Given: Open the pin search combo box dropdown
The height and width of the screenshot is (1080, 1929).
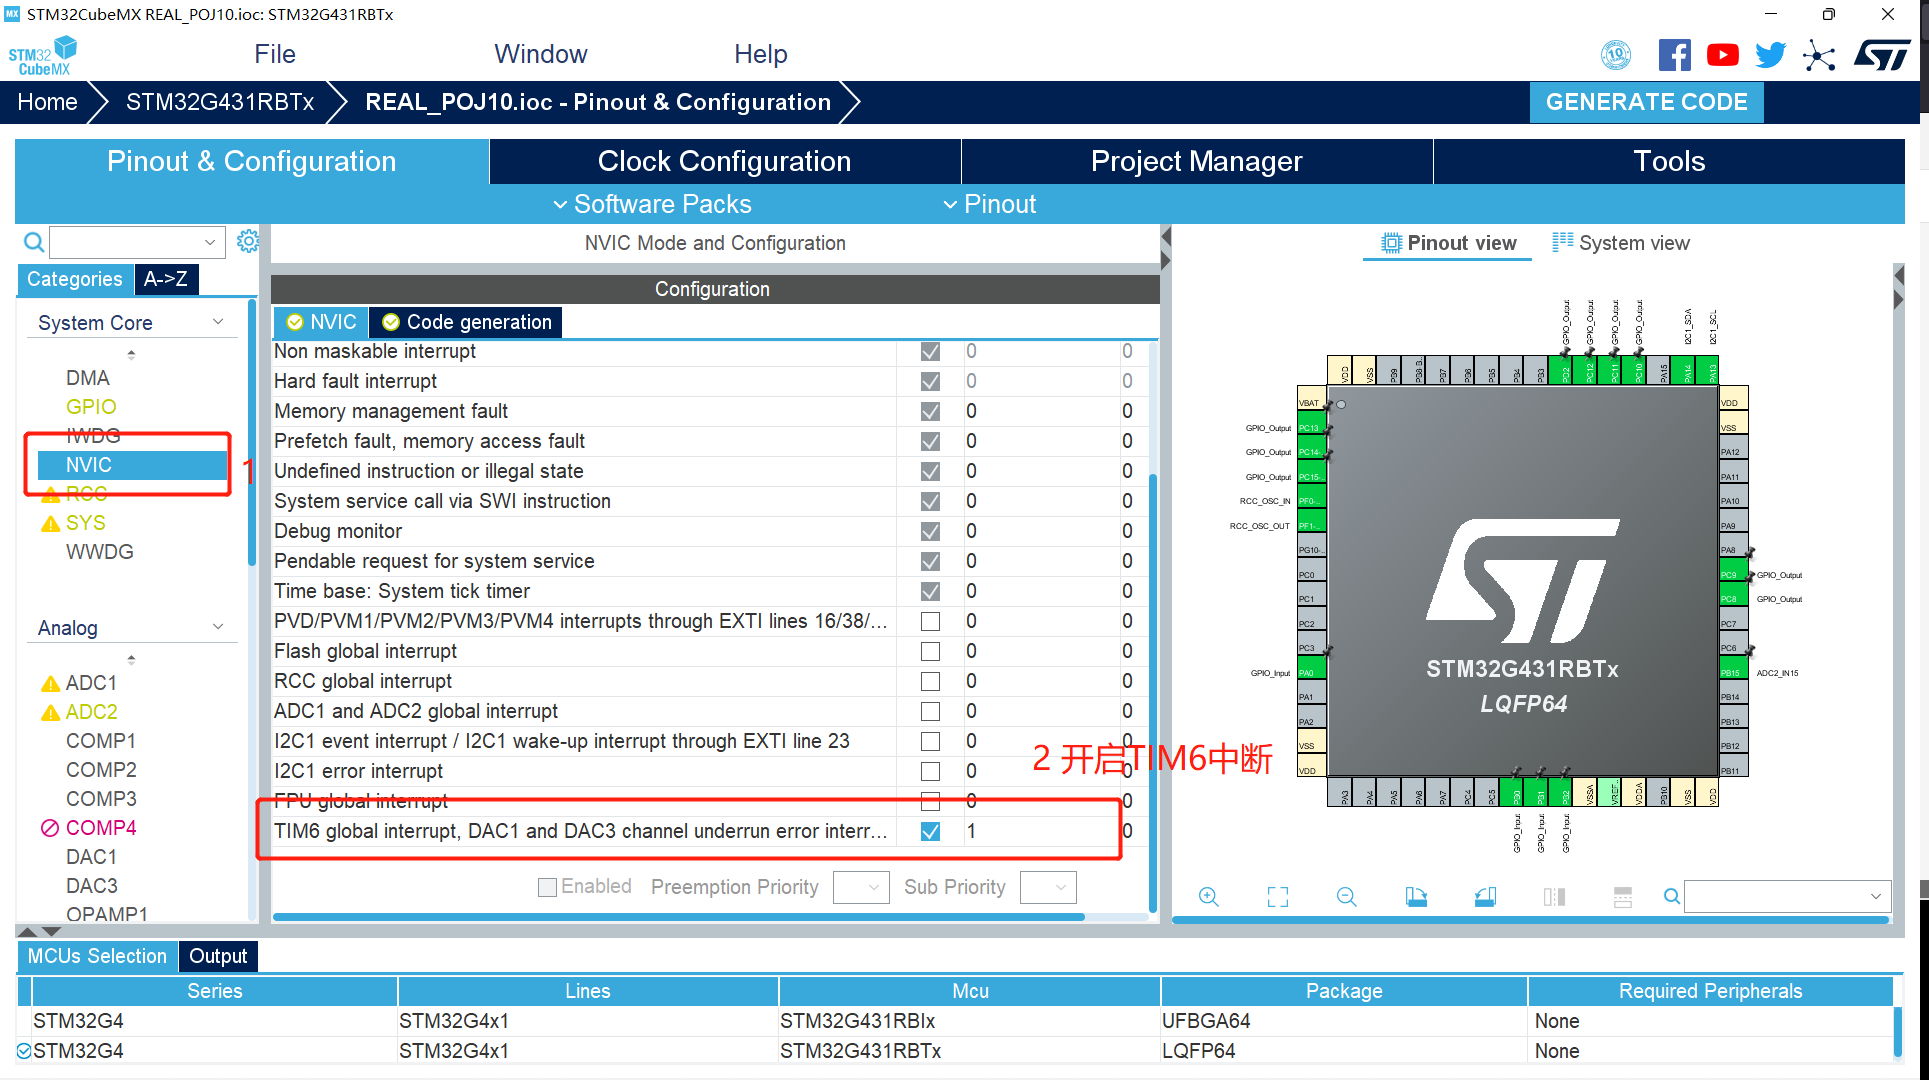Looking at the screenshot, I should click(x=1876, y=897).
